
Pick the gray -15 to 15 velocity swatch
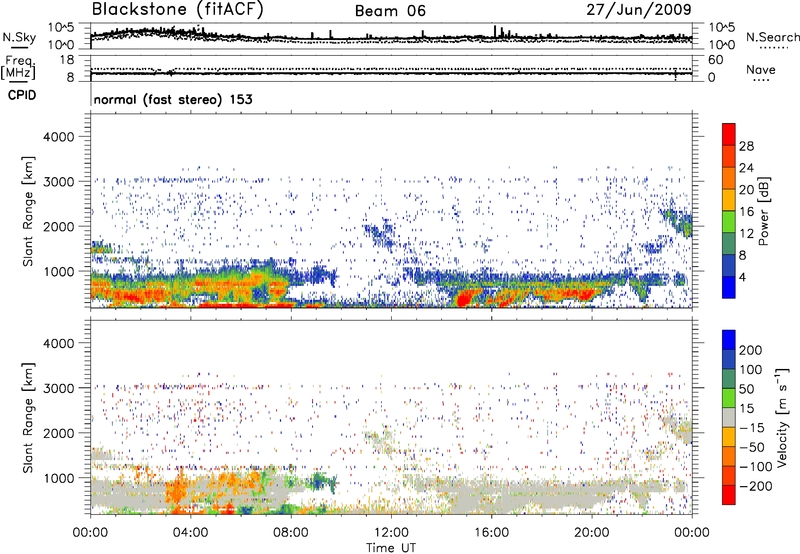(729, 417)
